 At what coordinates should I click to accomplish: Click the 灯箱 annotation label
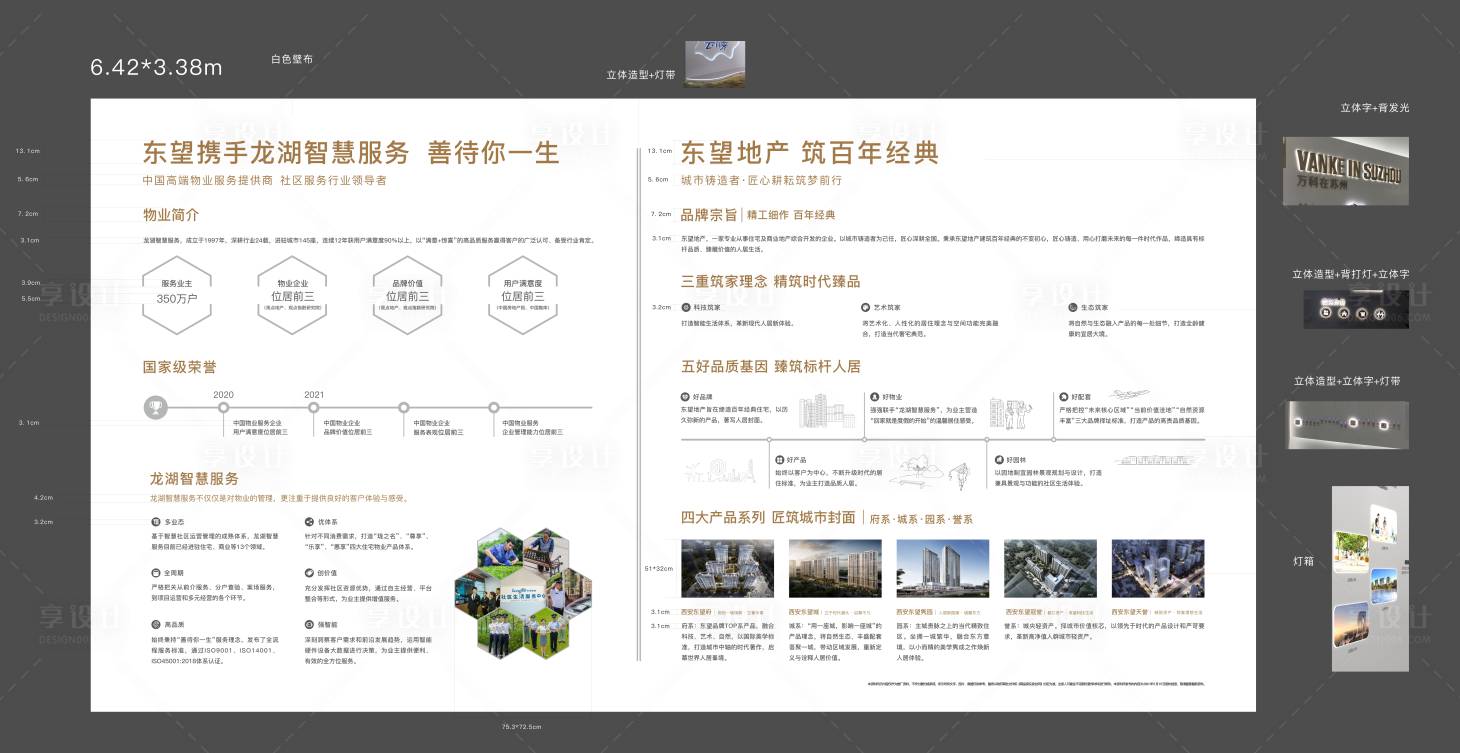1303,562
